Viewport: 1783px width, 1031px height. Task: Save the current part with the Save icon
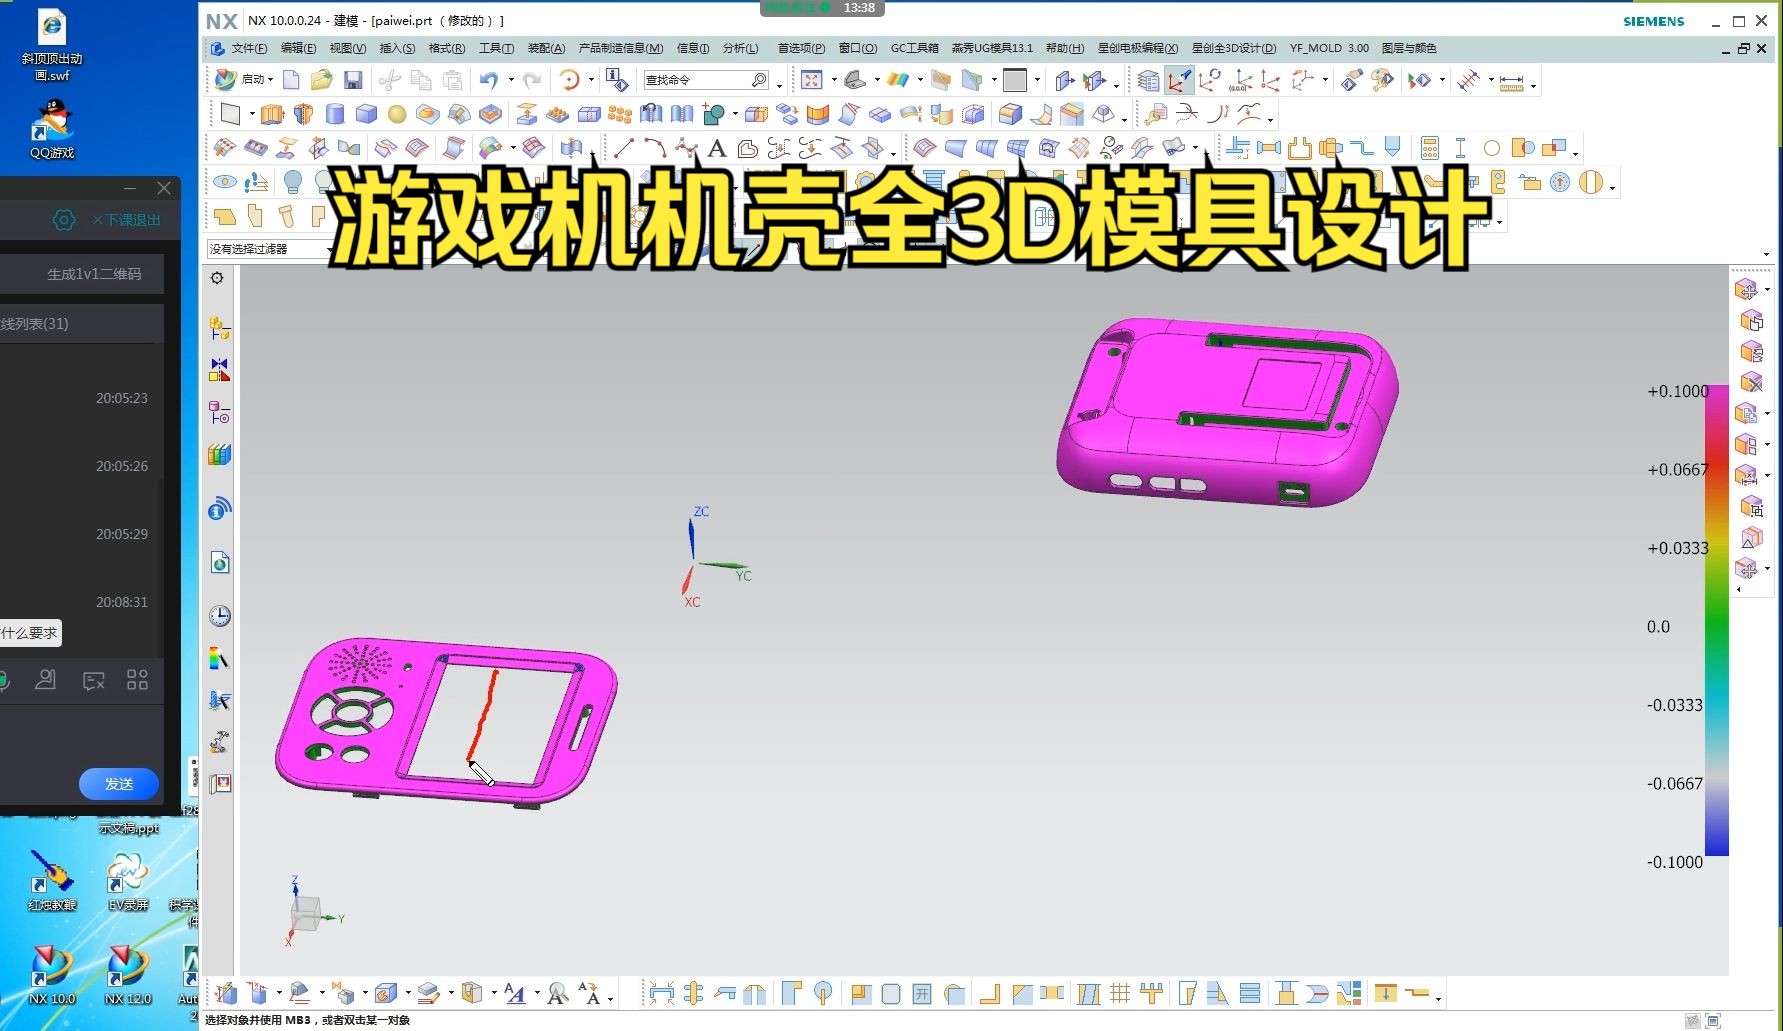coord(353,79)
